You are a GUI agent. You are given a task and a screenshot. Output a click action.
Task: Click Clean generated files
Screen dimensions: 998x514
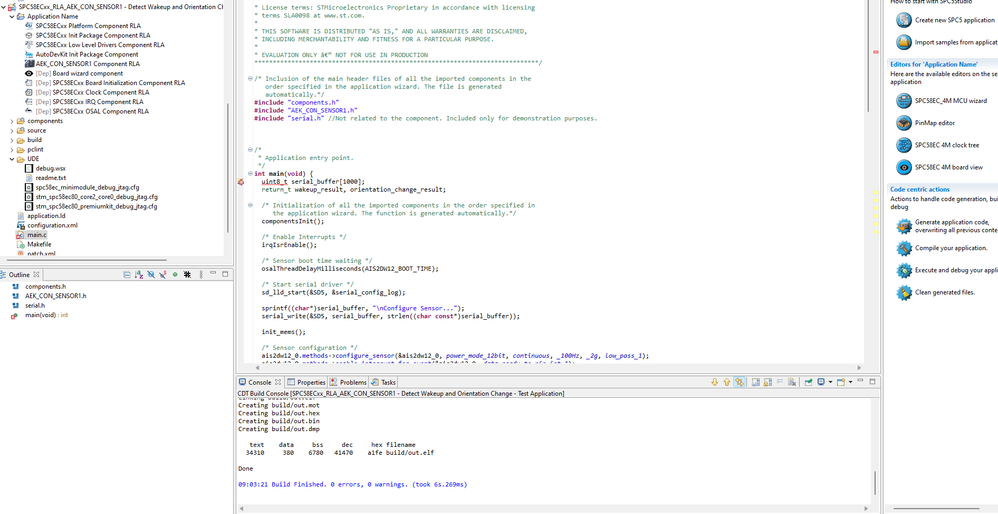coord(945,293)
